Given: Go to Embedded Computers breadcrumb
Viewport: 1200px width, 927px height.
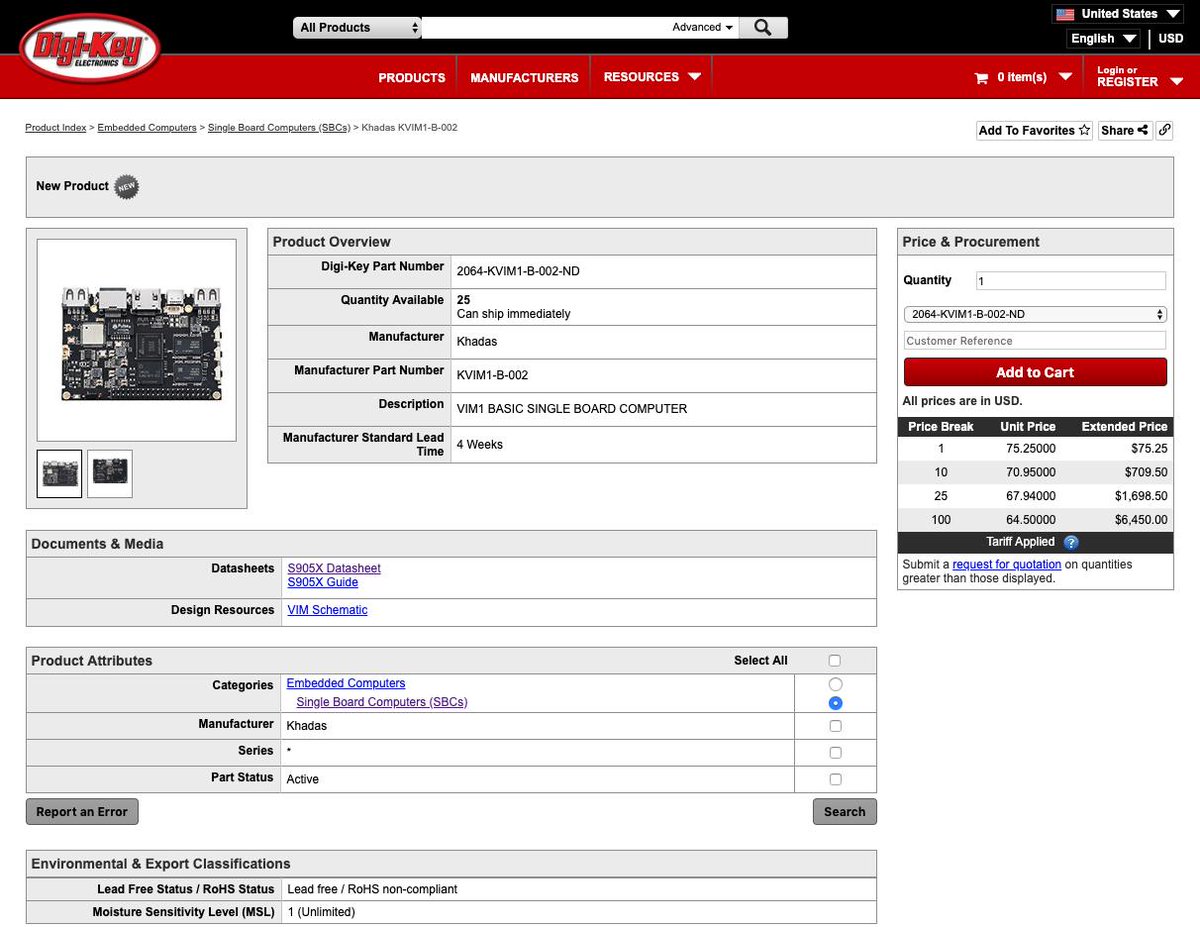Looking at the screenshot, I should [147, 128].
